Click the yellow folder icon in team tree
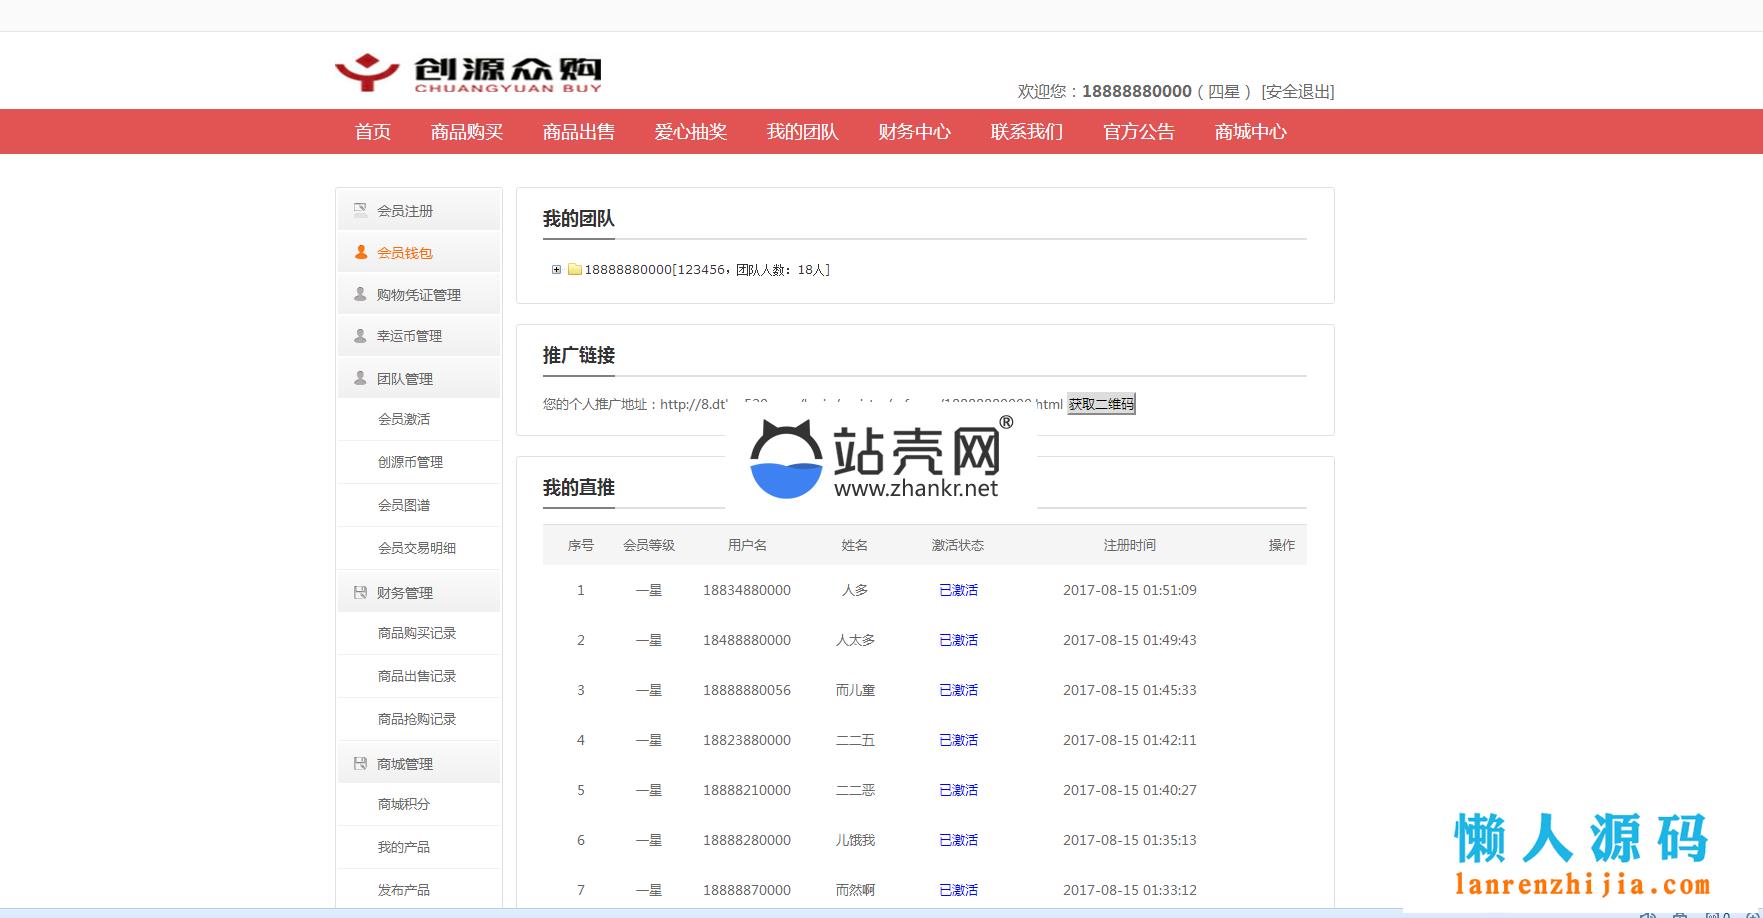Screen dimensions: 1763x918 [575, 270]
